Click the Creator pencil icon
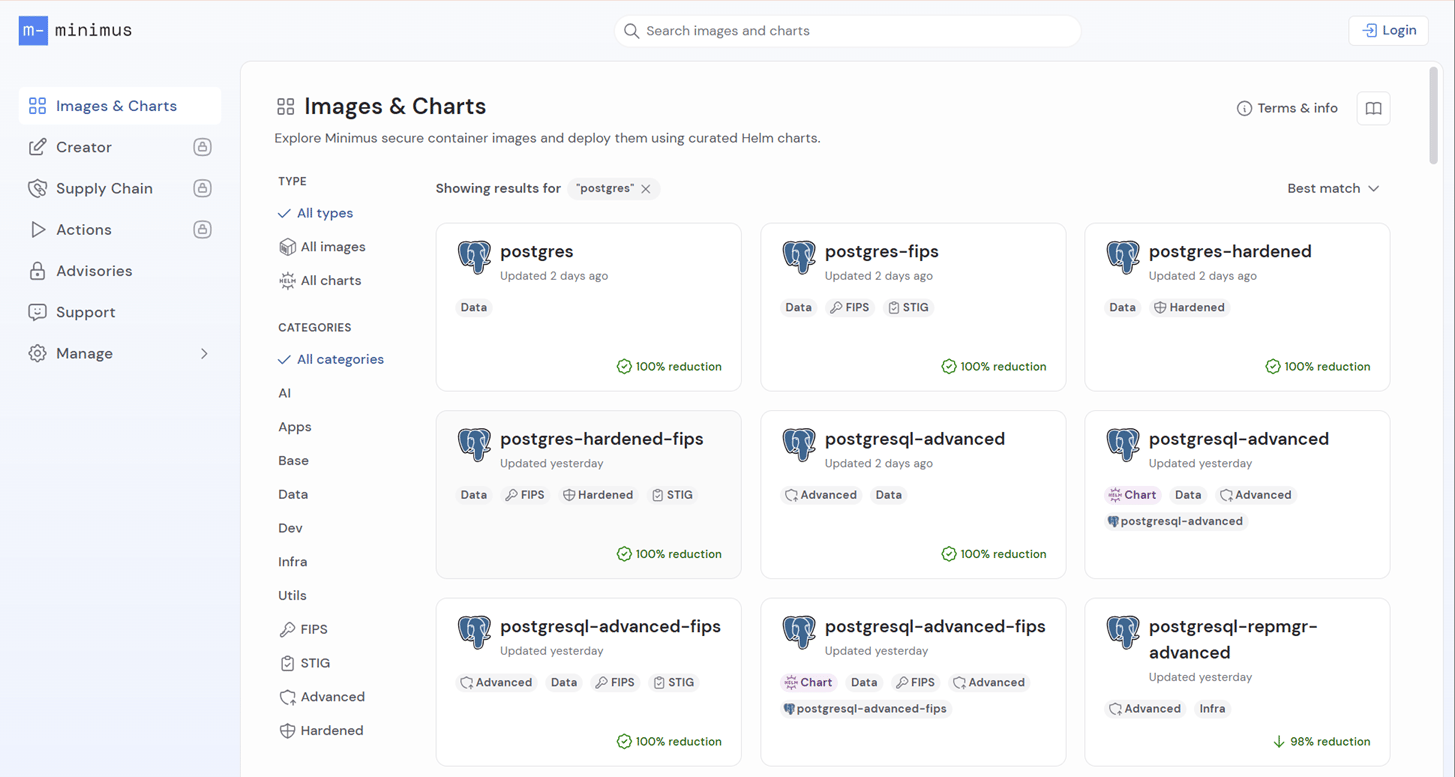Viewport: 1455px width, 777px height. 37,147
